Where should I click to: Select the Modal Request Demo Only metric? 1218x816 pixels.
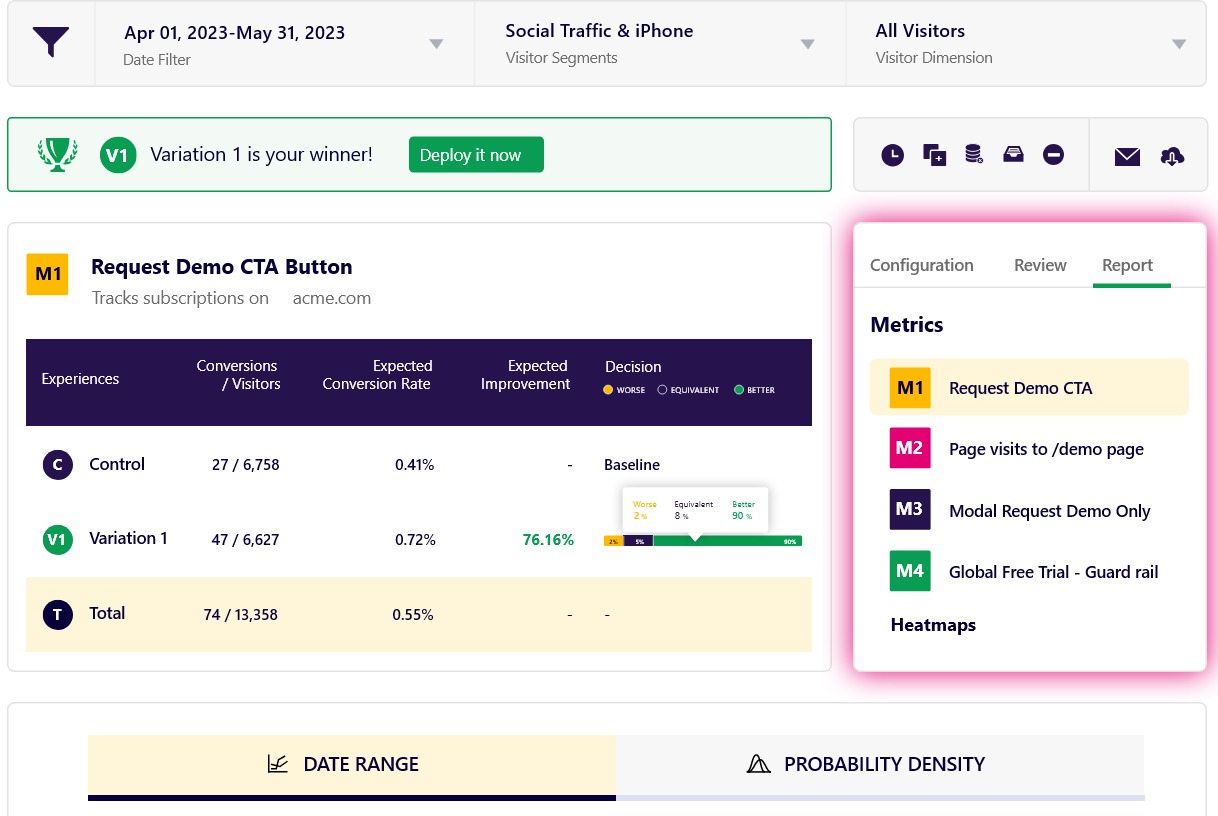[x=1049, y=511]
